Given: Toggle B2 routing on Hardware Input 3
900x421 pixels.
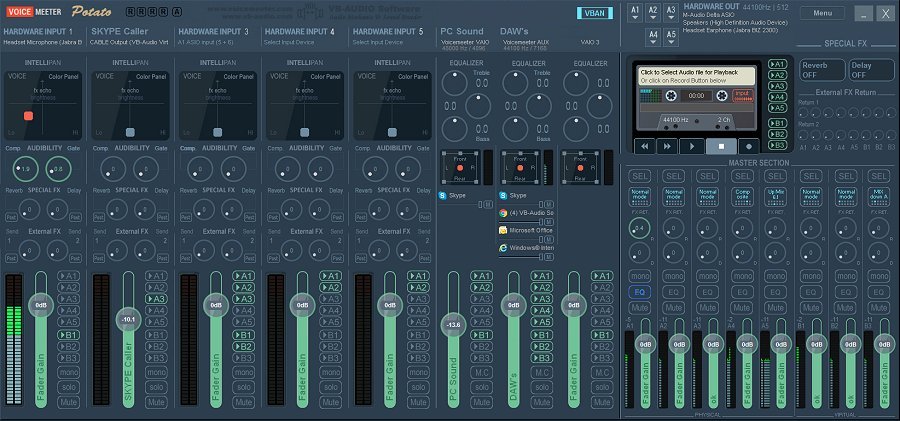Looking at the screenshot, I should point(243,346).
